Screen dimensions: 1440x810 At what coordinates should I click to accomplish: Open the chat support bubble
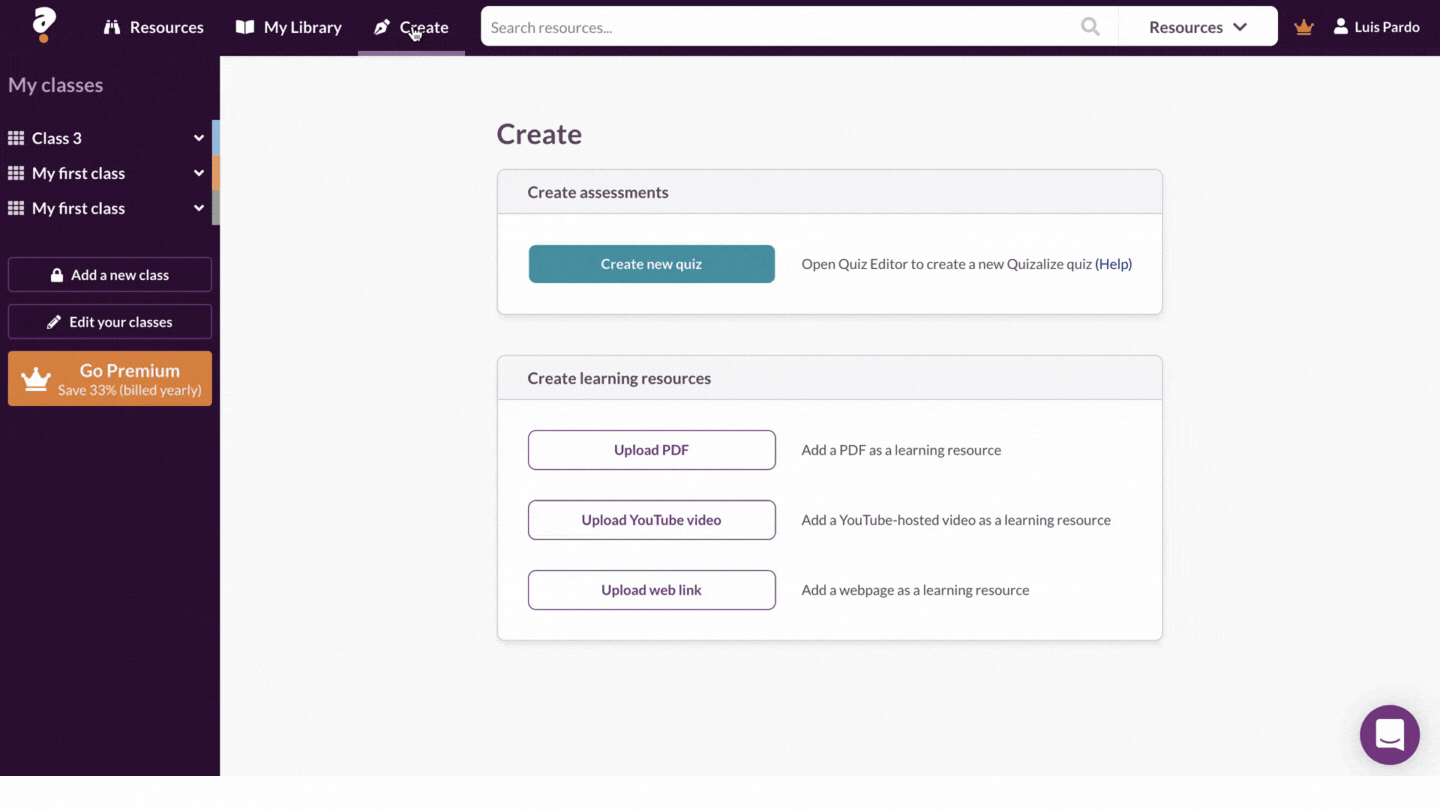point(1390,735)
